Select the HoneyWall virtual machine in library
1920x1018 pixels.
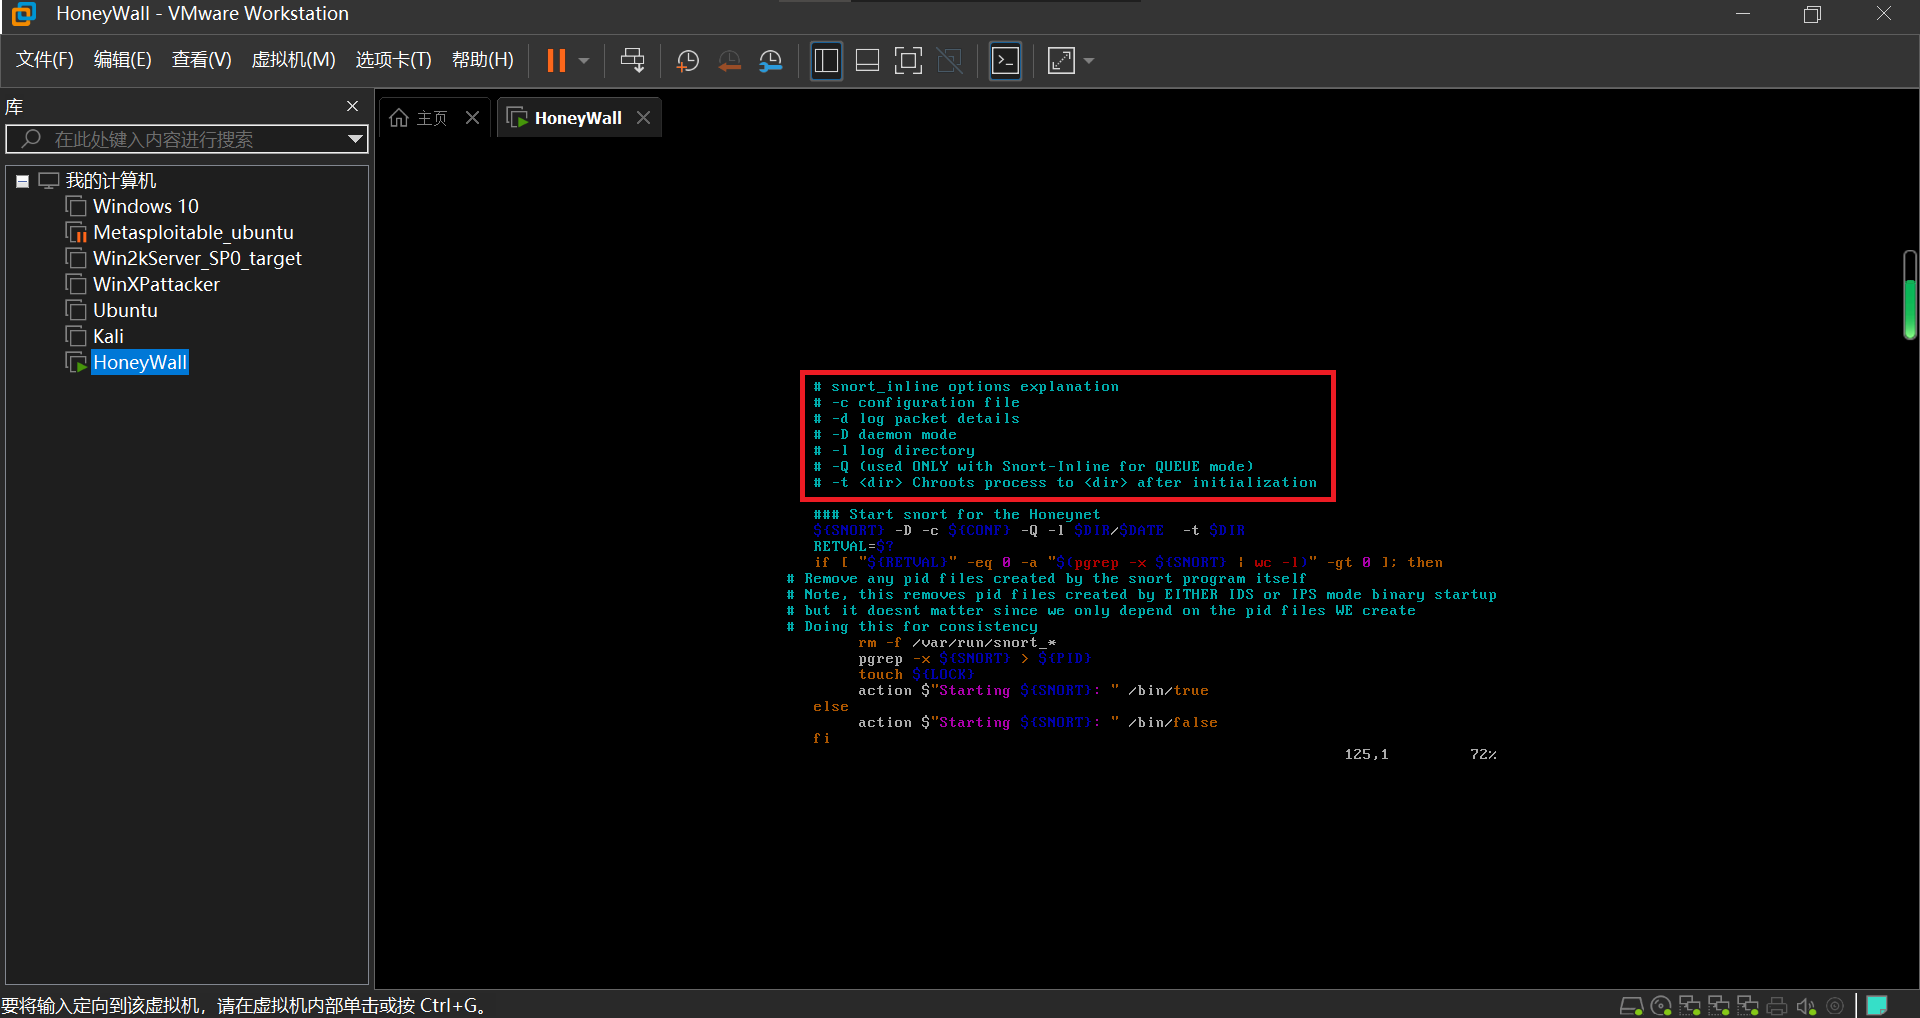[x=140, y=362]
